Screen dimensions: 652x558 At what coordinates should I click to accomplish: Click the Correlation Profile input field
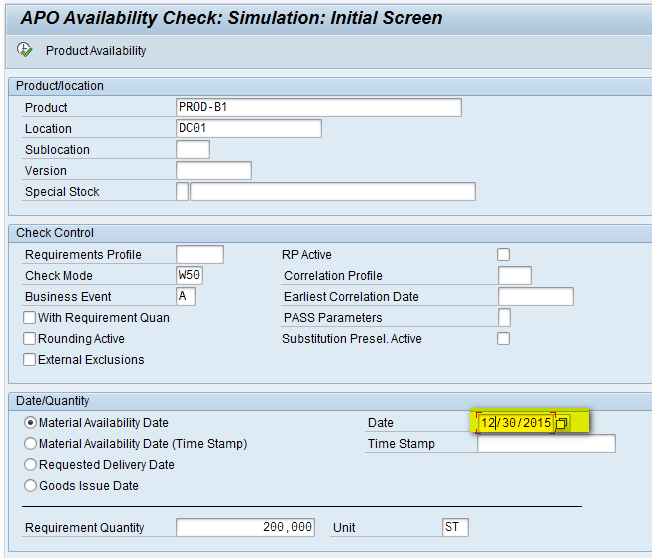click(515, 275)
